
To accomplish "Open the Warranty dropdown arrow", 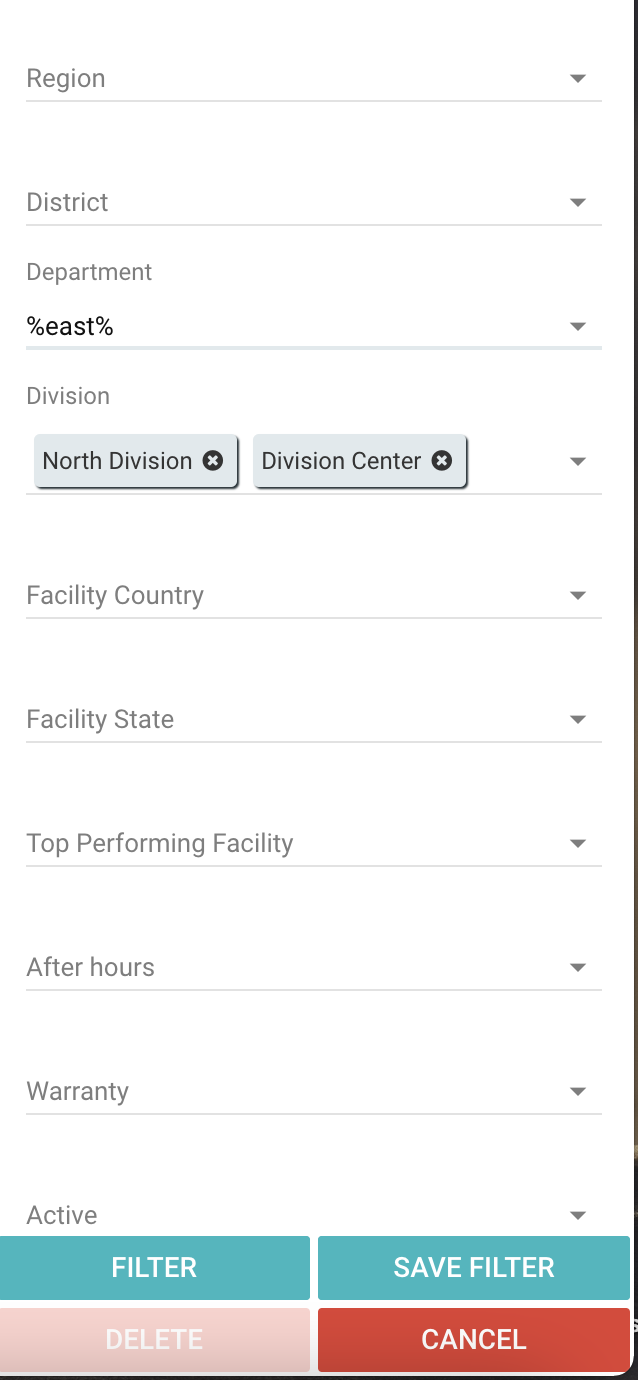I will [577, 1092].
